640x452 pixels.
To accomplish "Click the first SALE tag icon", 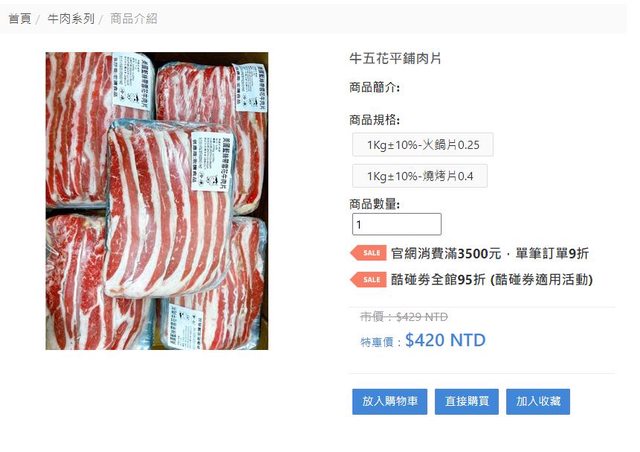I will point(369,253).
